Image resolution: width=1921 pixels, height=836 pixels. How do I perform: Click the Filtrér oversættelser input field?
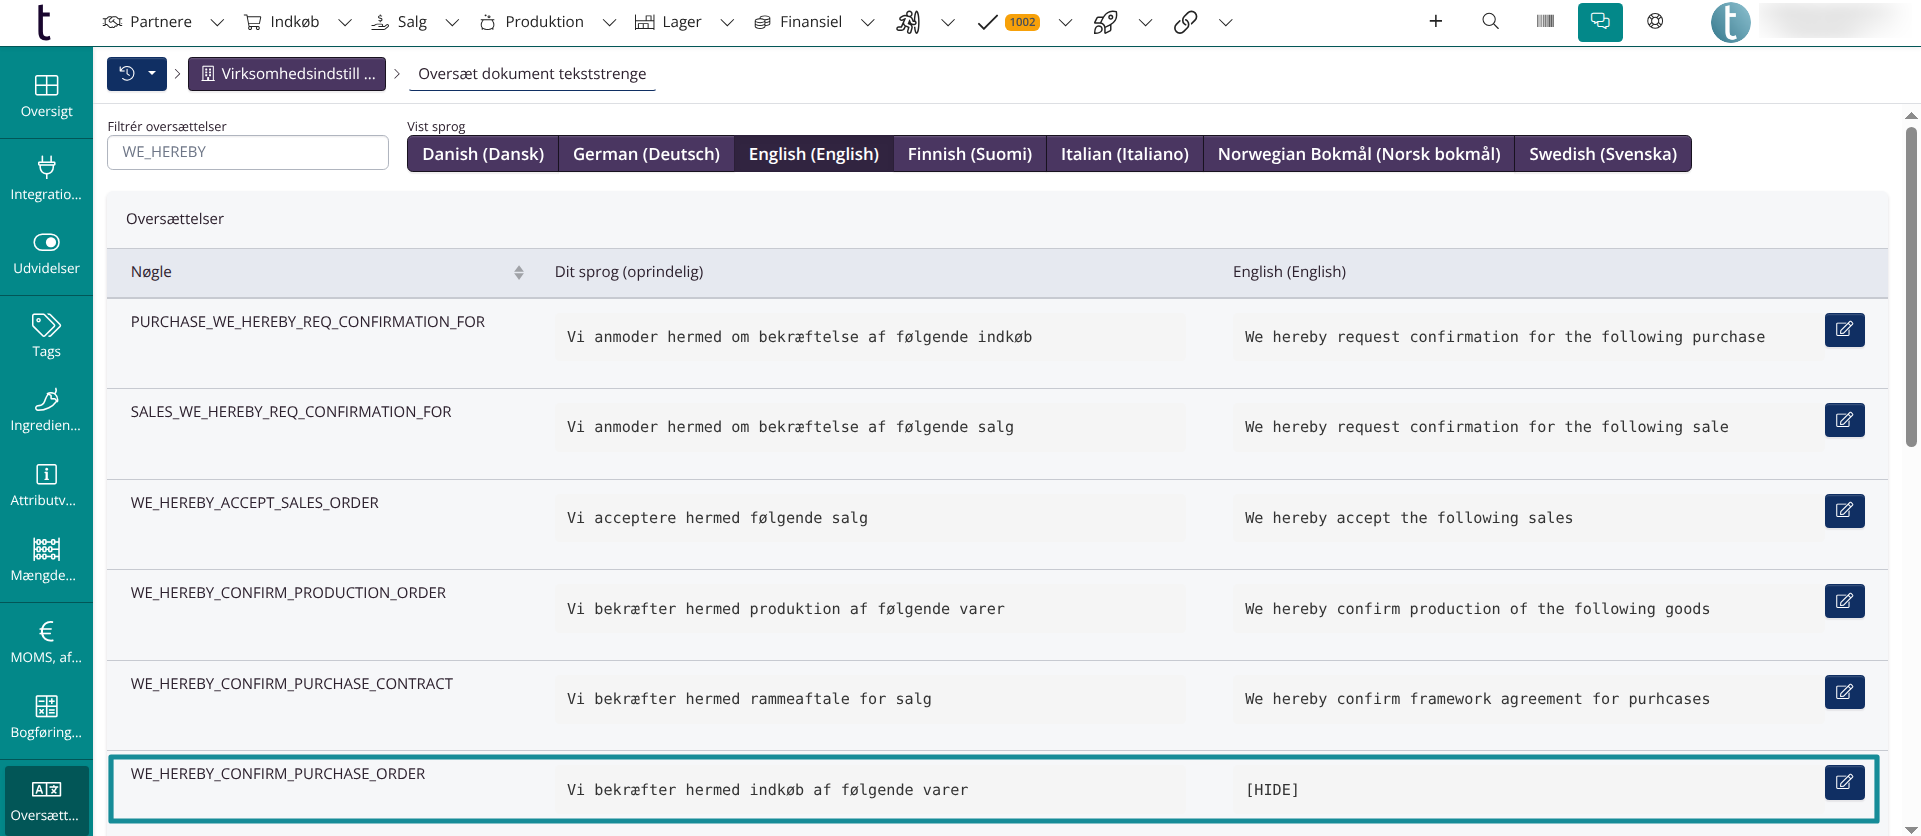(x=248, y=152)
